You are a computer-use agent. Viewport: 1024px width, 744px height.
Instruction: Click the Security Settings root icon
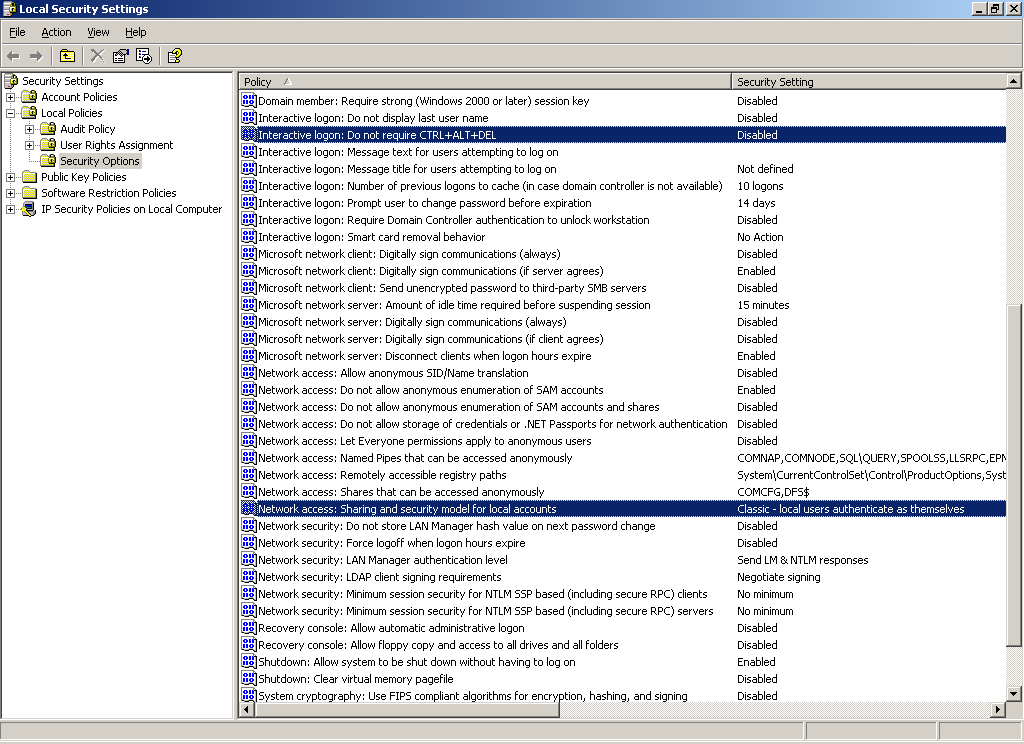11,81
